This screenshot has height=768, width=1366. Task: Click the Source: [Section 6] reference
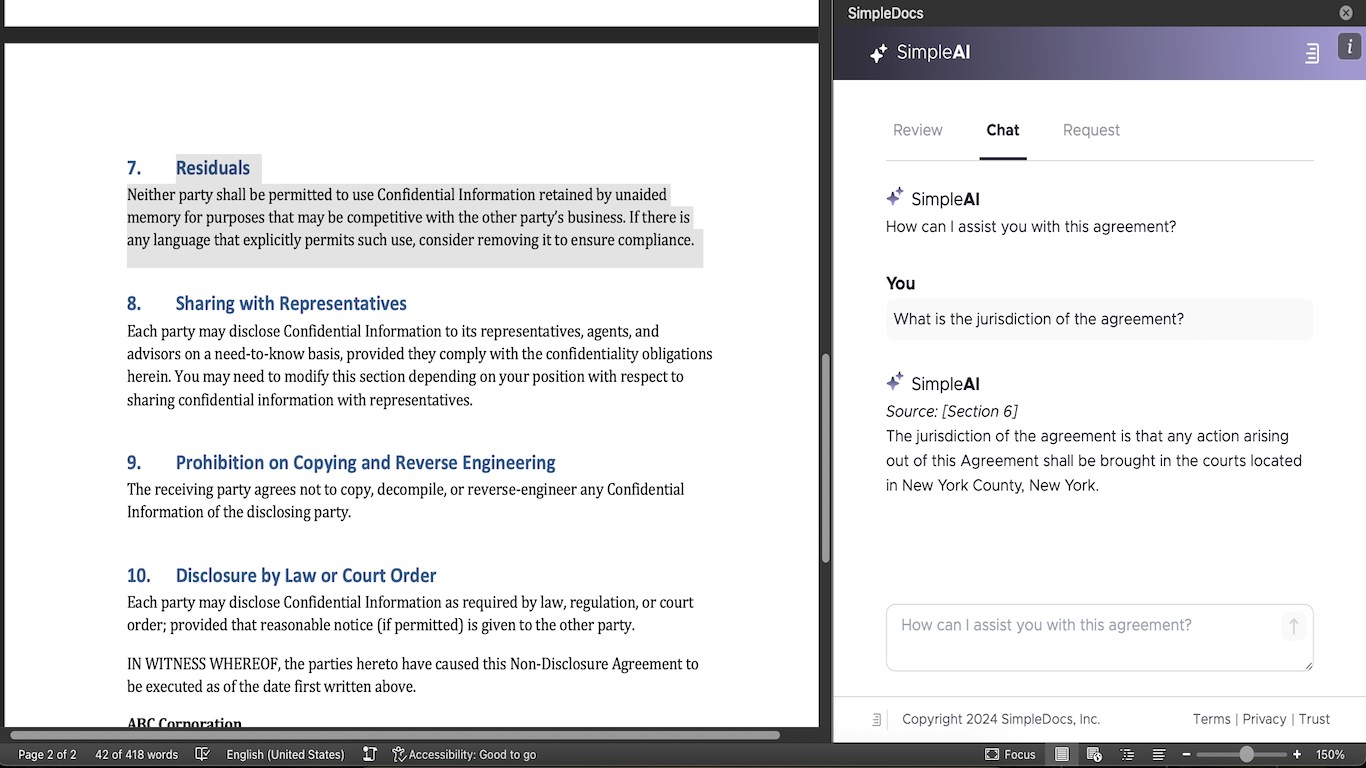point(952,411)
